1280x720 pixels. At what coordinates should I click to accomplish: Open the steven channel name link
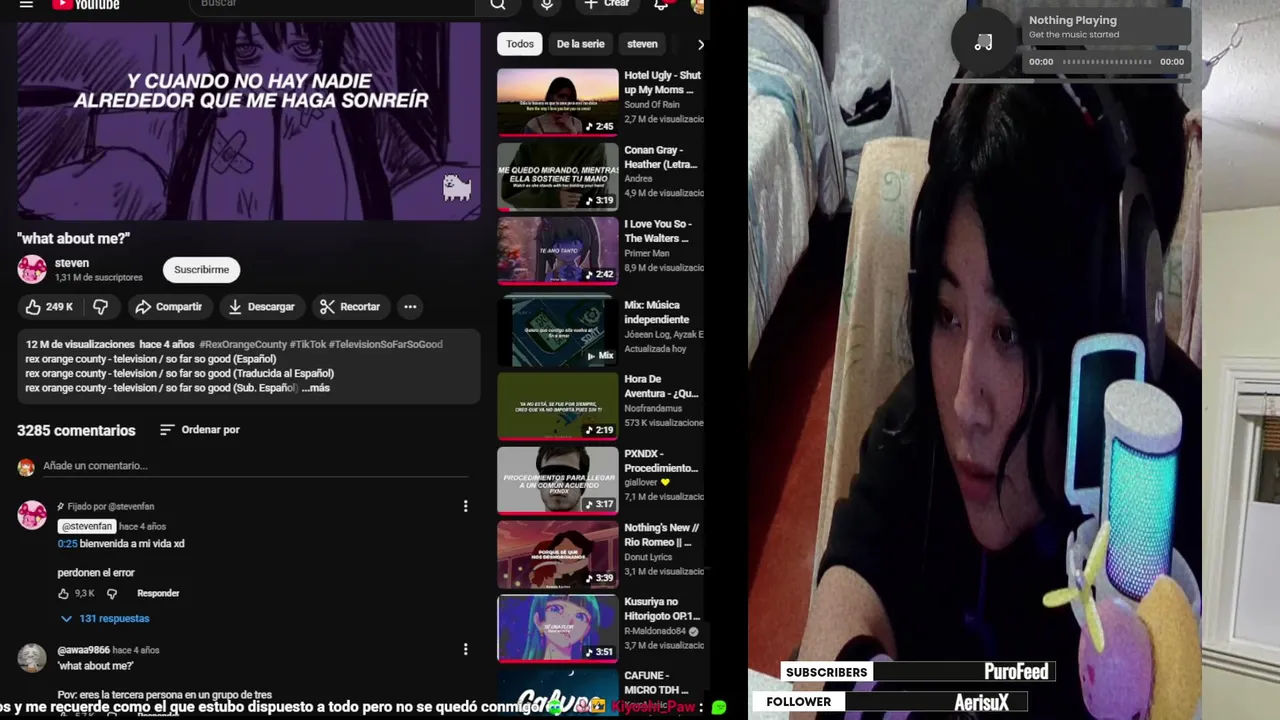(x=72, y=263)
